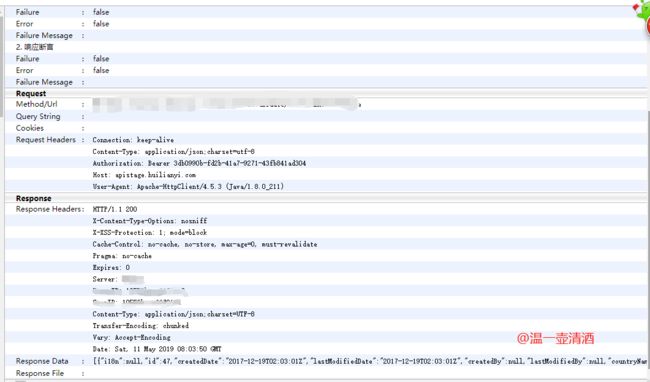Select the Response Data JSON content line
This screenshot has width=650, height=382.
click(x=369, y=361)
